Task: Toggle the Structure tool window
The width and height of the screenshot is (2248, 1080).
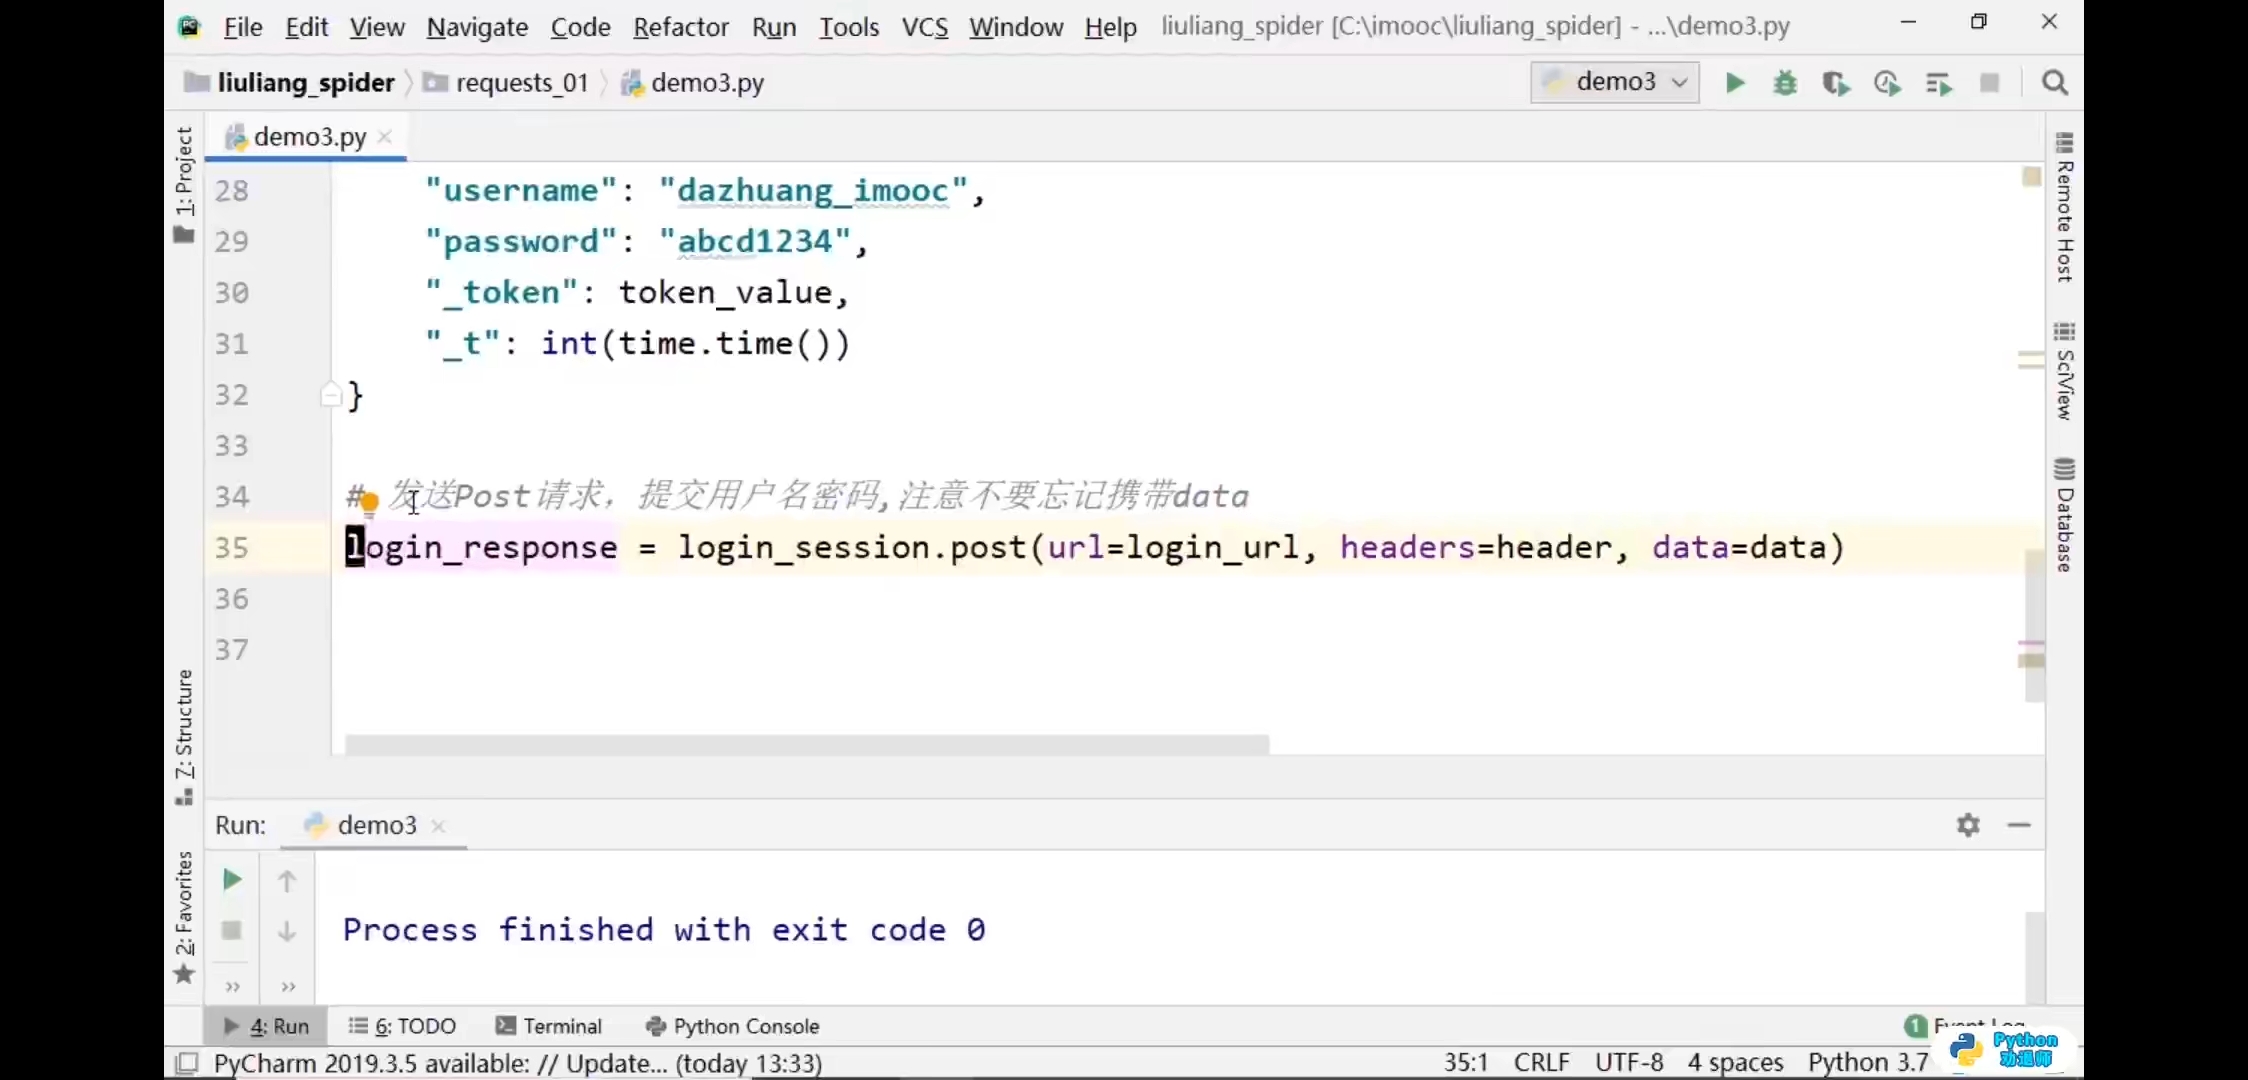Action: pyautogui.click(x=184, y=737)
